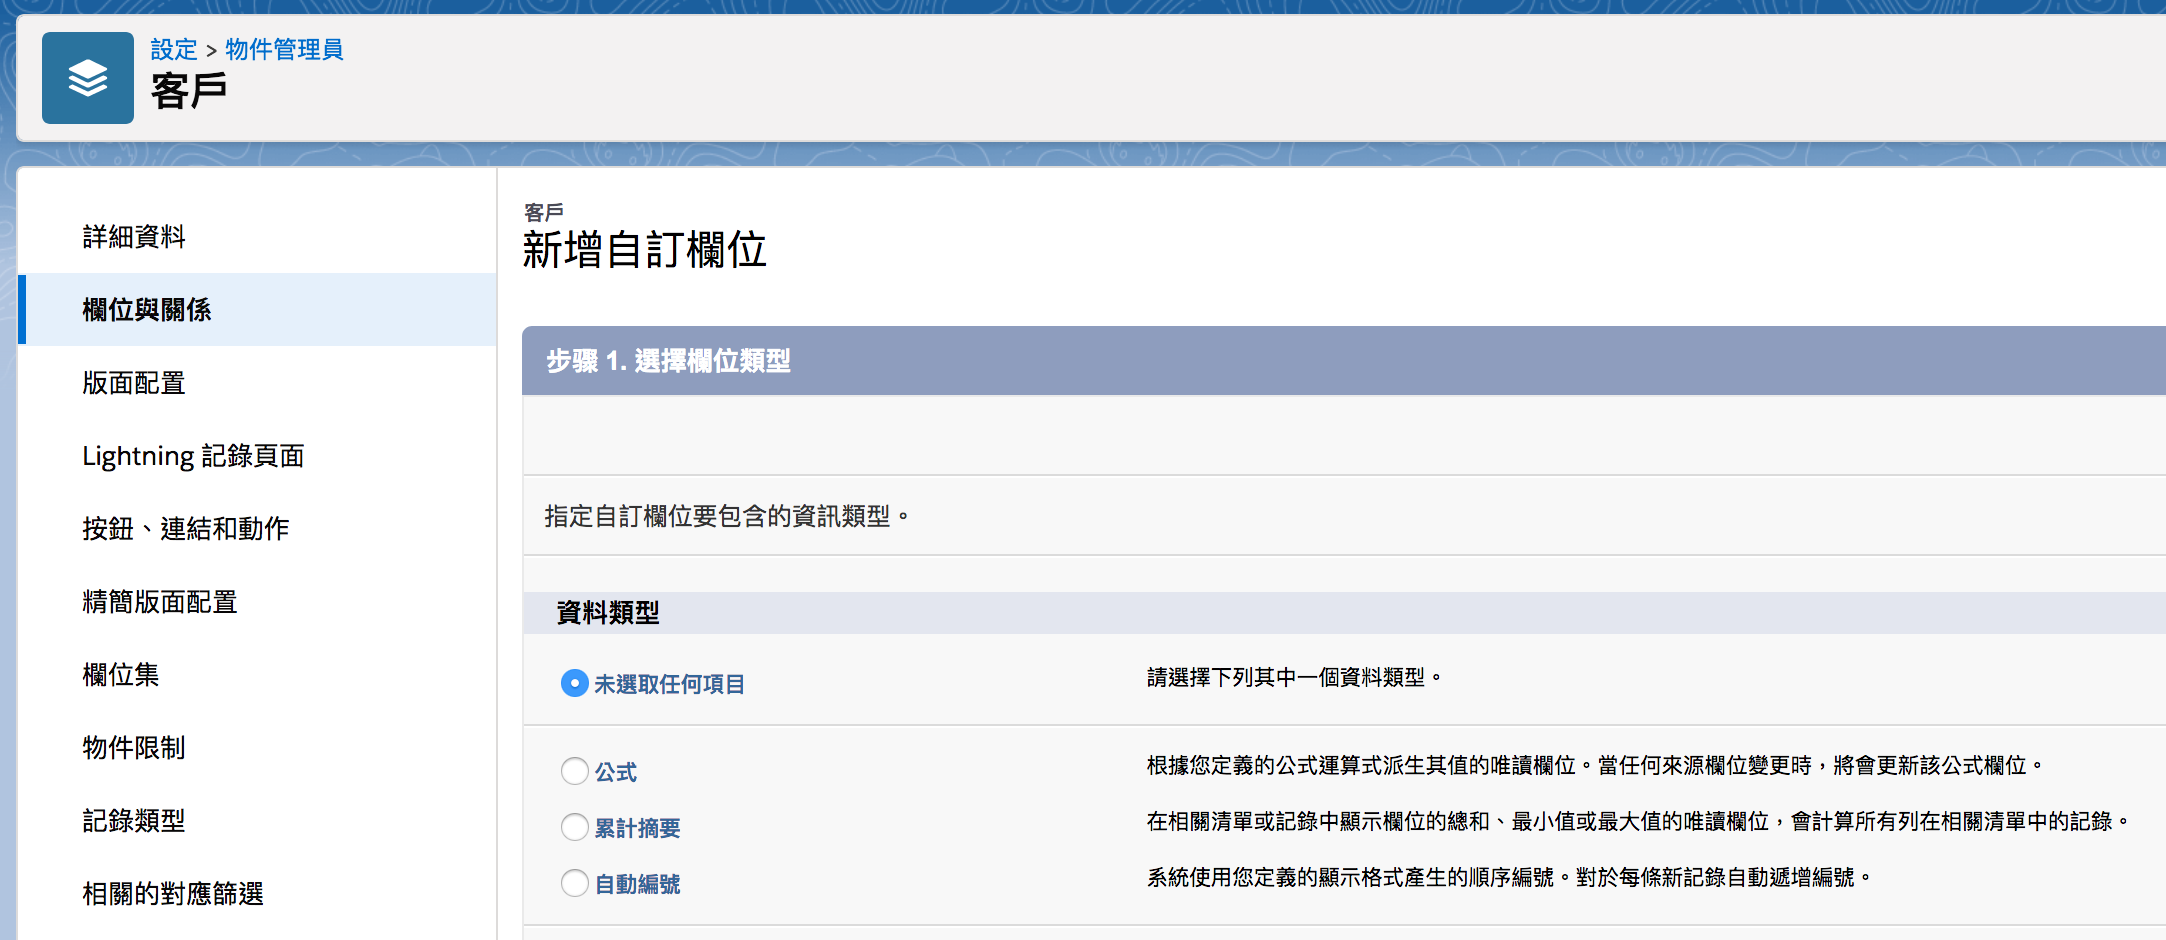Open the 設定 breadcrumb link

click(x=172, y=50)
